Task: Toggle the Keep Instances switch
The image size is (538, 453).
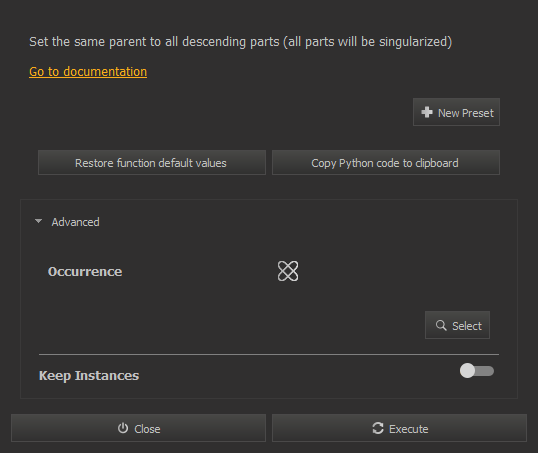Action: pyautogui.click(x=477, y=371)
